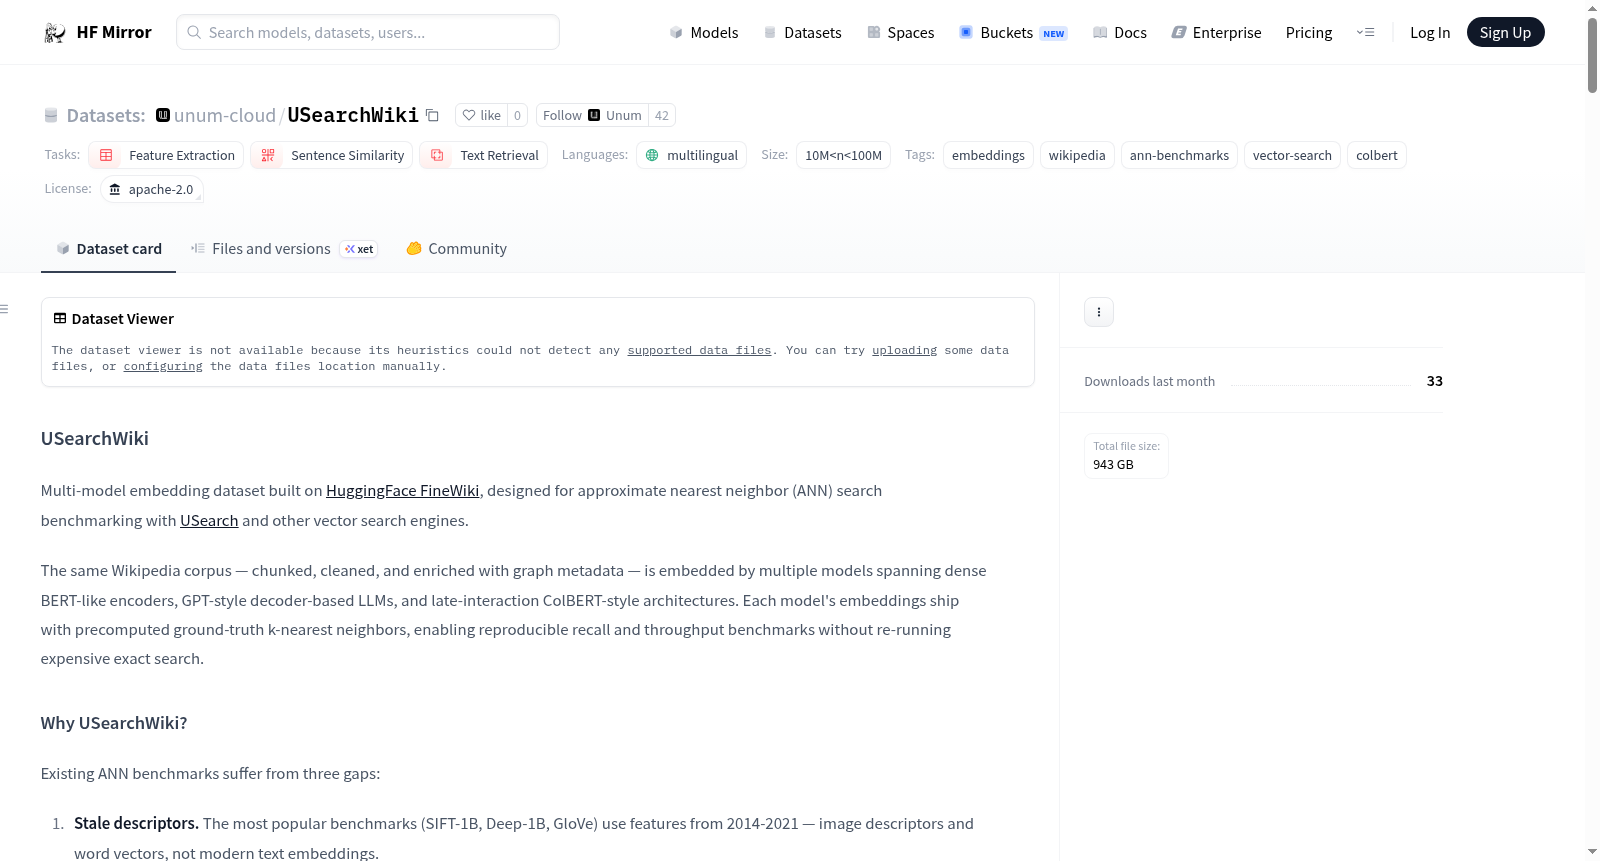
Task: Copy the dataset name USearchWiki
Action: pos(432,115)
